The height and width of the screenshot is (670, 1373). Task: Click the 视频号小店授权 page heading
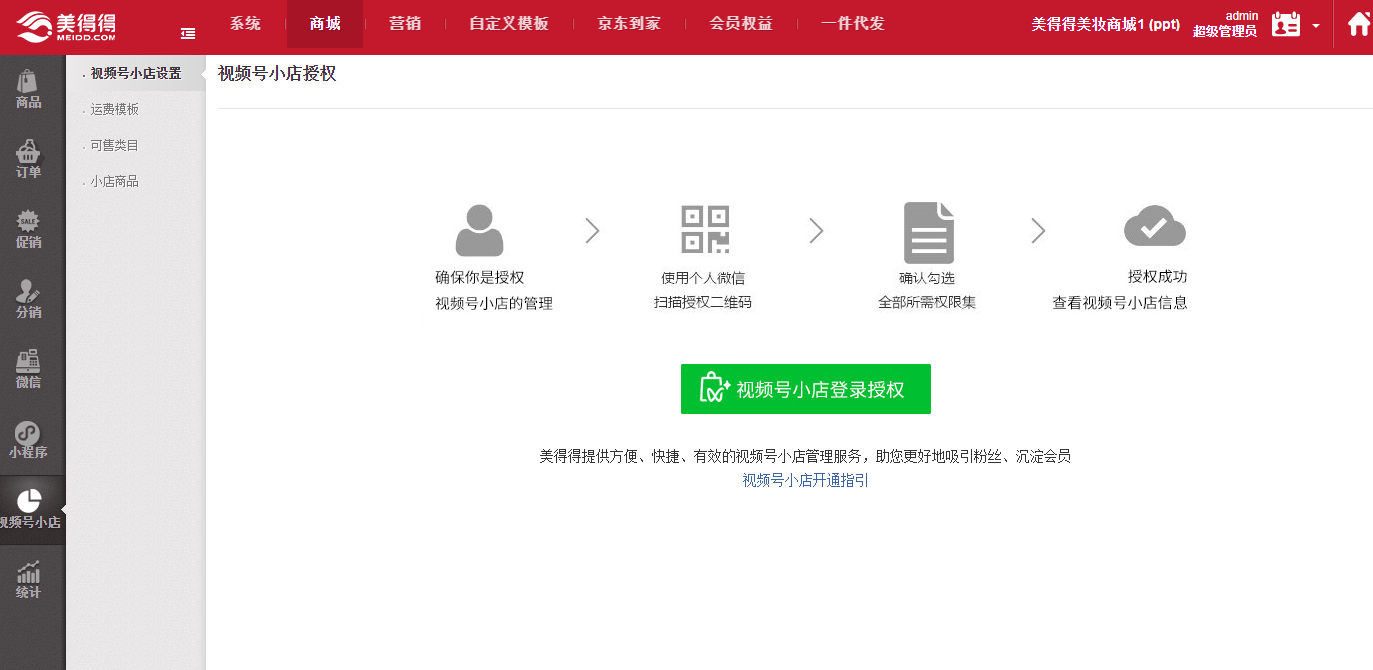277,73
